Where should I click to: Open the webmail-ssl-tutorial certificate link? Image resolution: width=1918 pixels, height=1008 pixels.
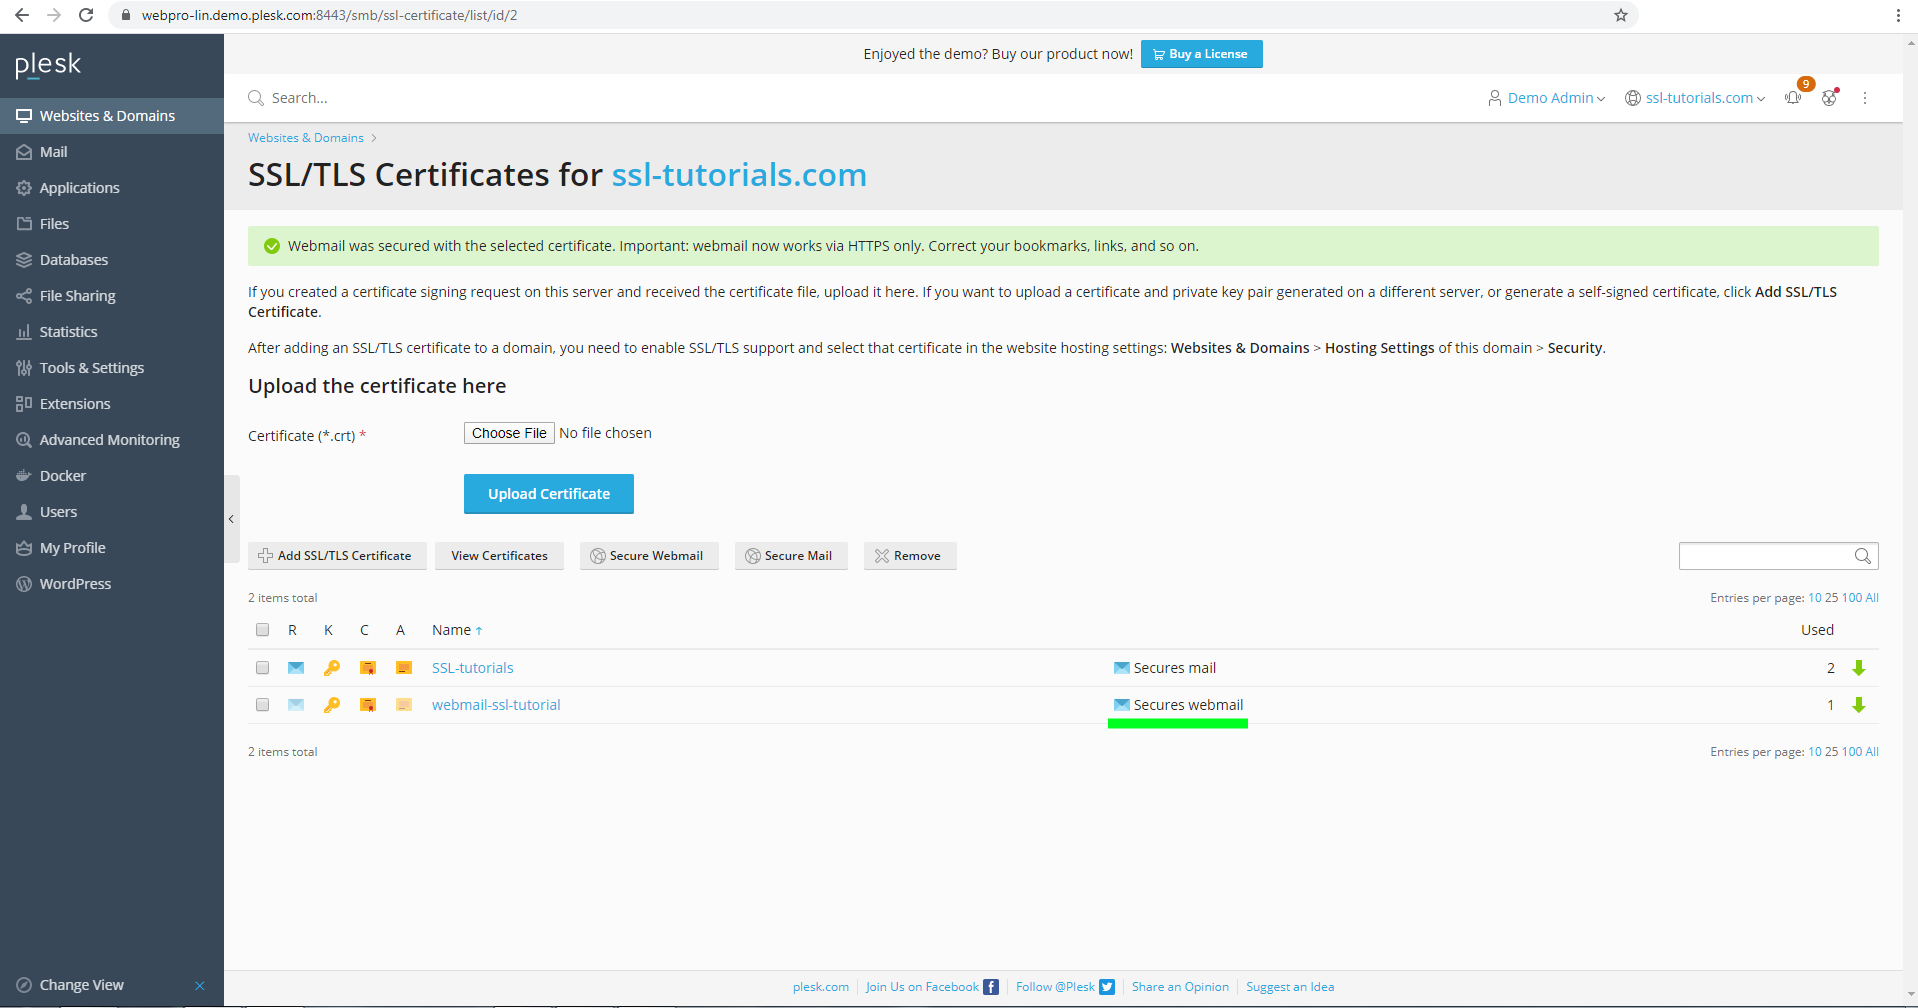click(496, 705)
